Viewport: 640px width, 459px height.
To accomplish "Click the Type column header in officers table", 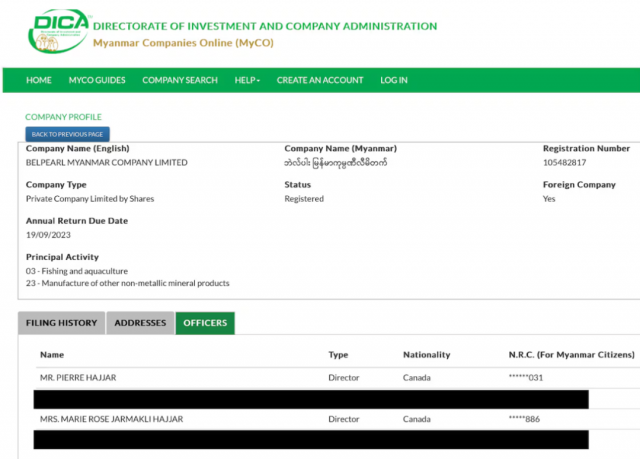I will [338, 355].
